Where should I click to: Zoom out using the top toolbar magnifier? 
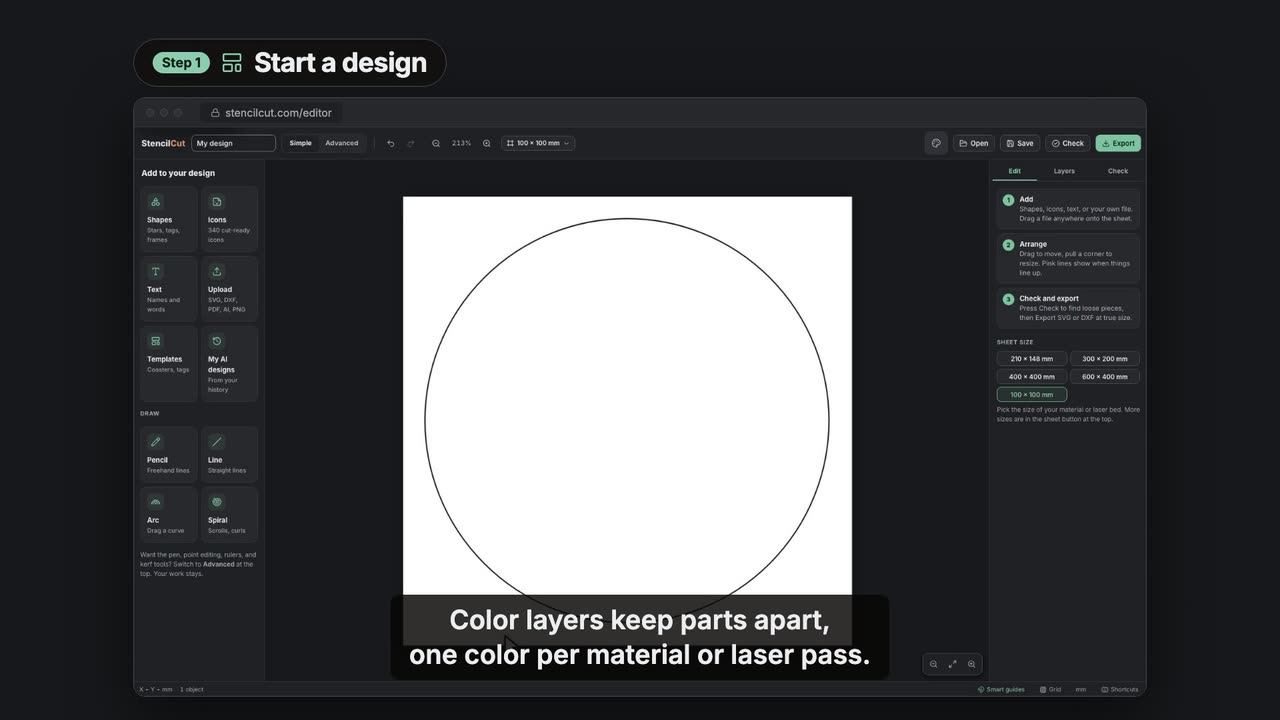click(x=436, y=143)
